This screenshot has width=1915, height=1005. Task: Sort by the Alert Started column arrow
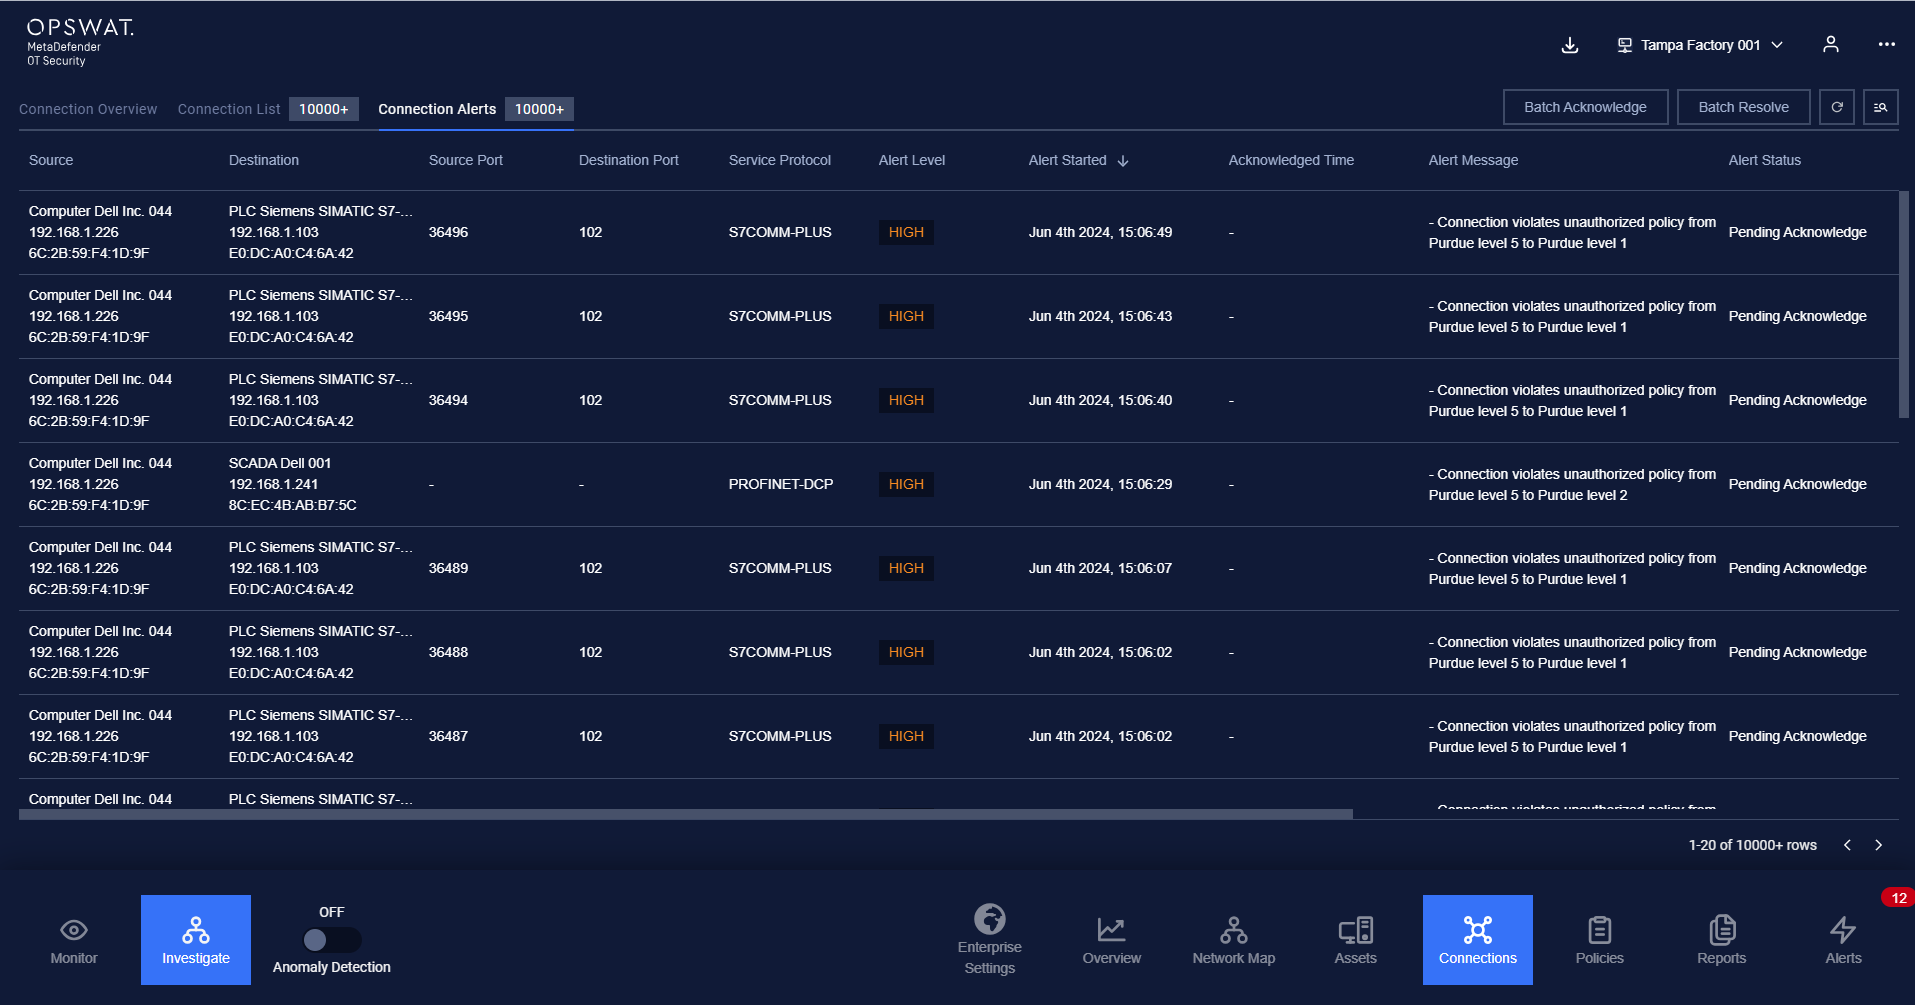tap(1123, 161)
